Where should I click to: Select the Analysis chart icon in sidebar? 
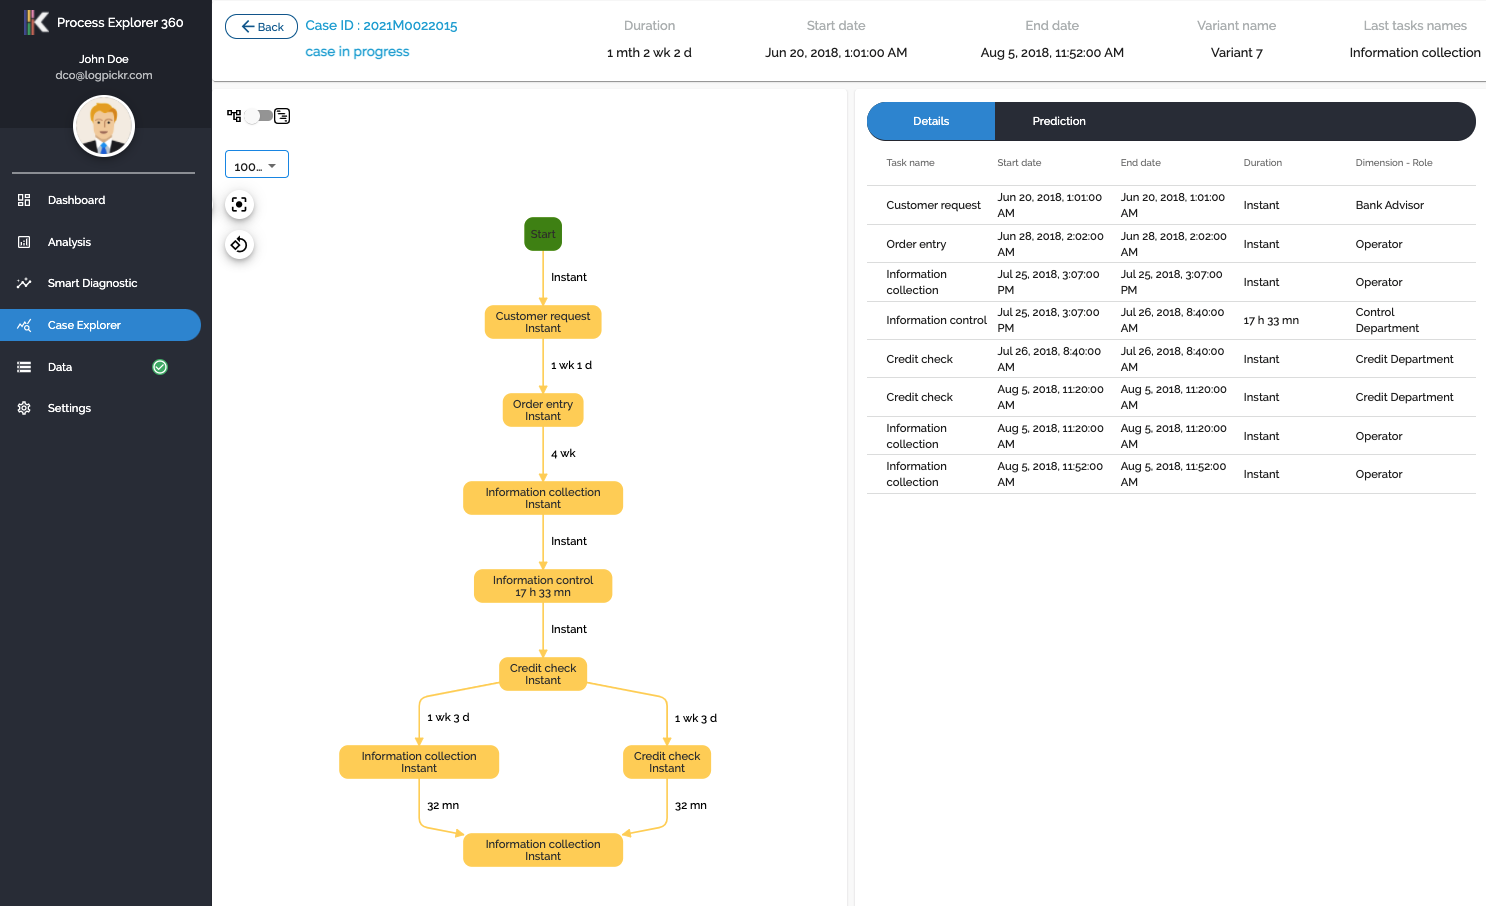click(x=25, y=241)
